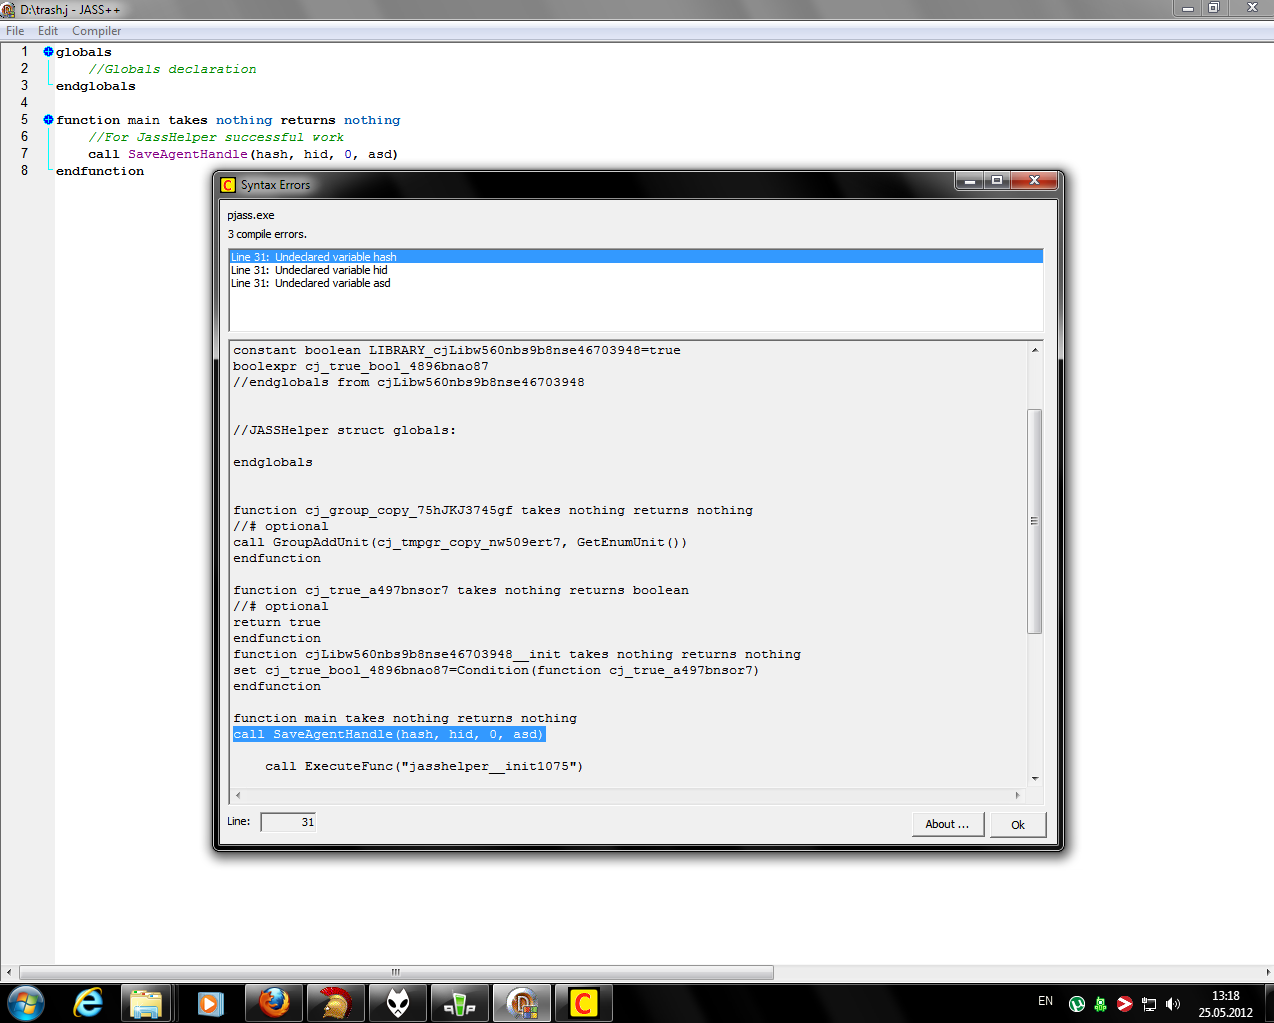
Task: Open the Edit menu
Action: click(x=48, y=31)
